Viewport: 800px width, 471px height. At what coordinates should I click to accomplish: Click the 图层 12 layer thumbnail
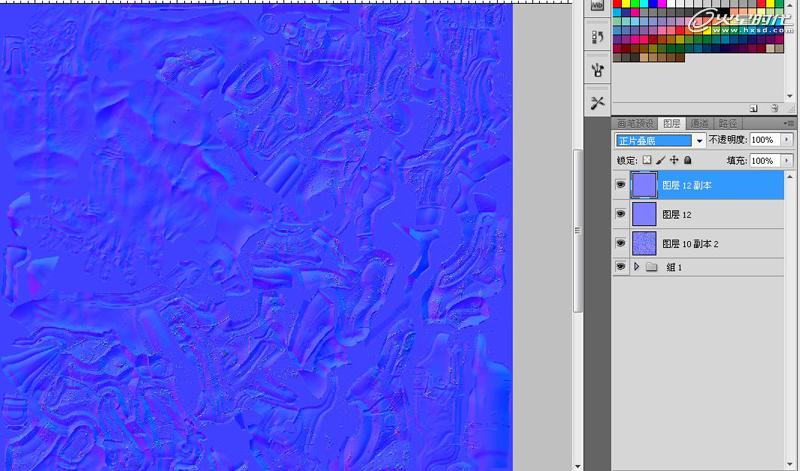tap(644, 214)
